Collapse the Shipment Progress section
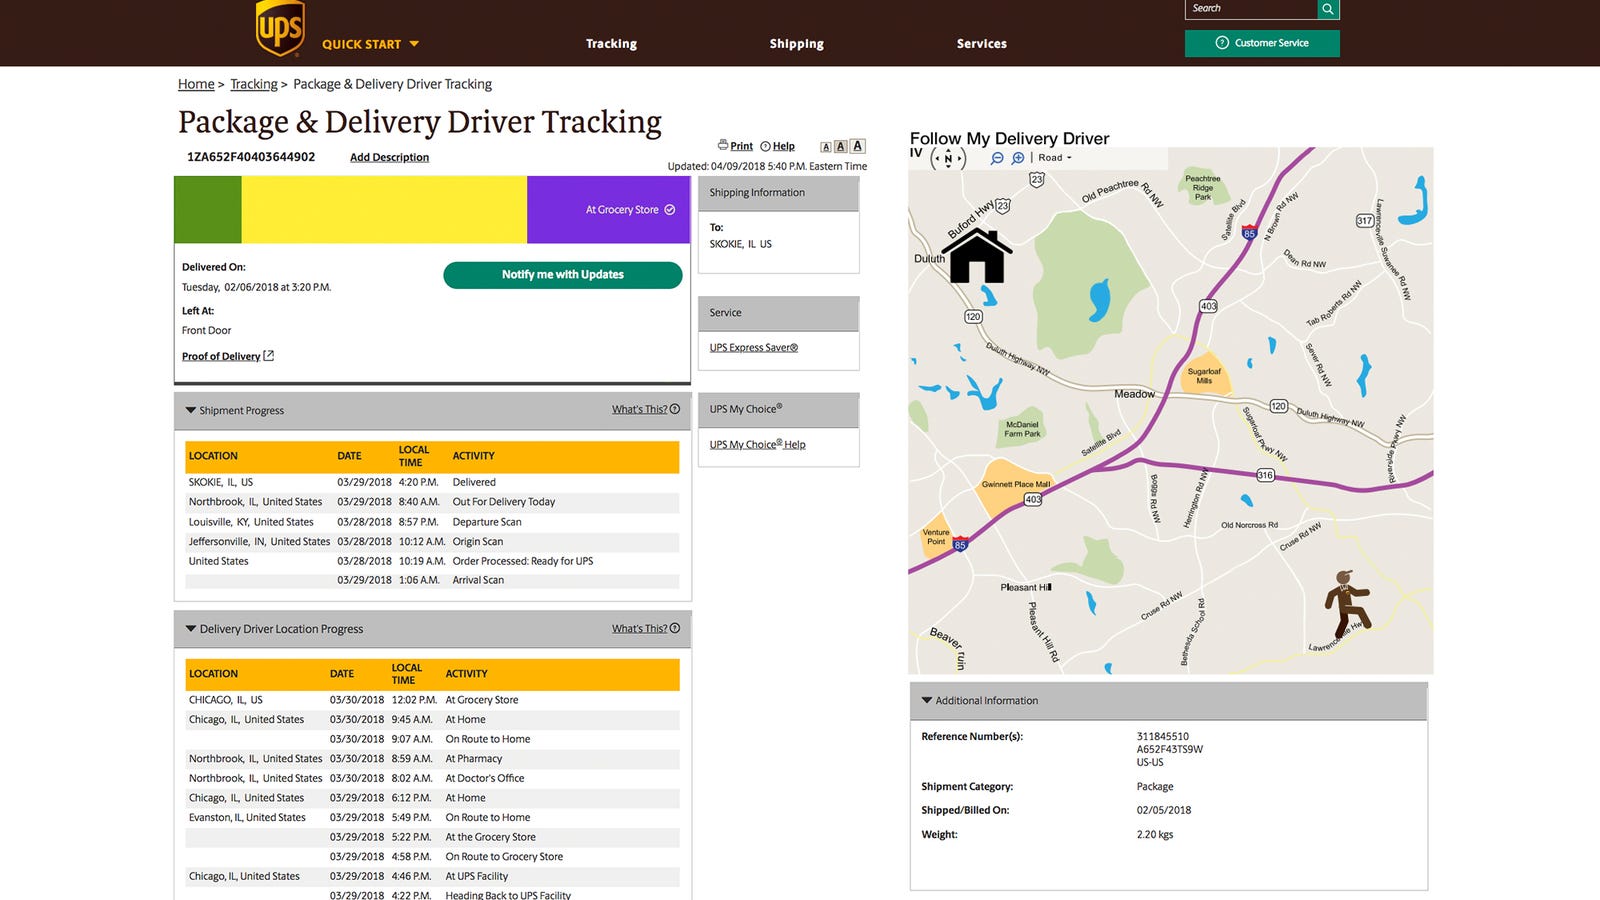This screenshot has height=900, width=1600. pyautogui.click(x=190, y=410)
